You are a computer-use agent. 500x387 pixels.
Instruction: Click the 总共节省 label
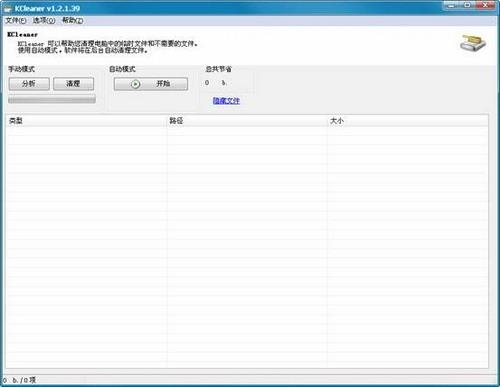[218, 69]
